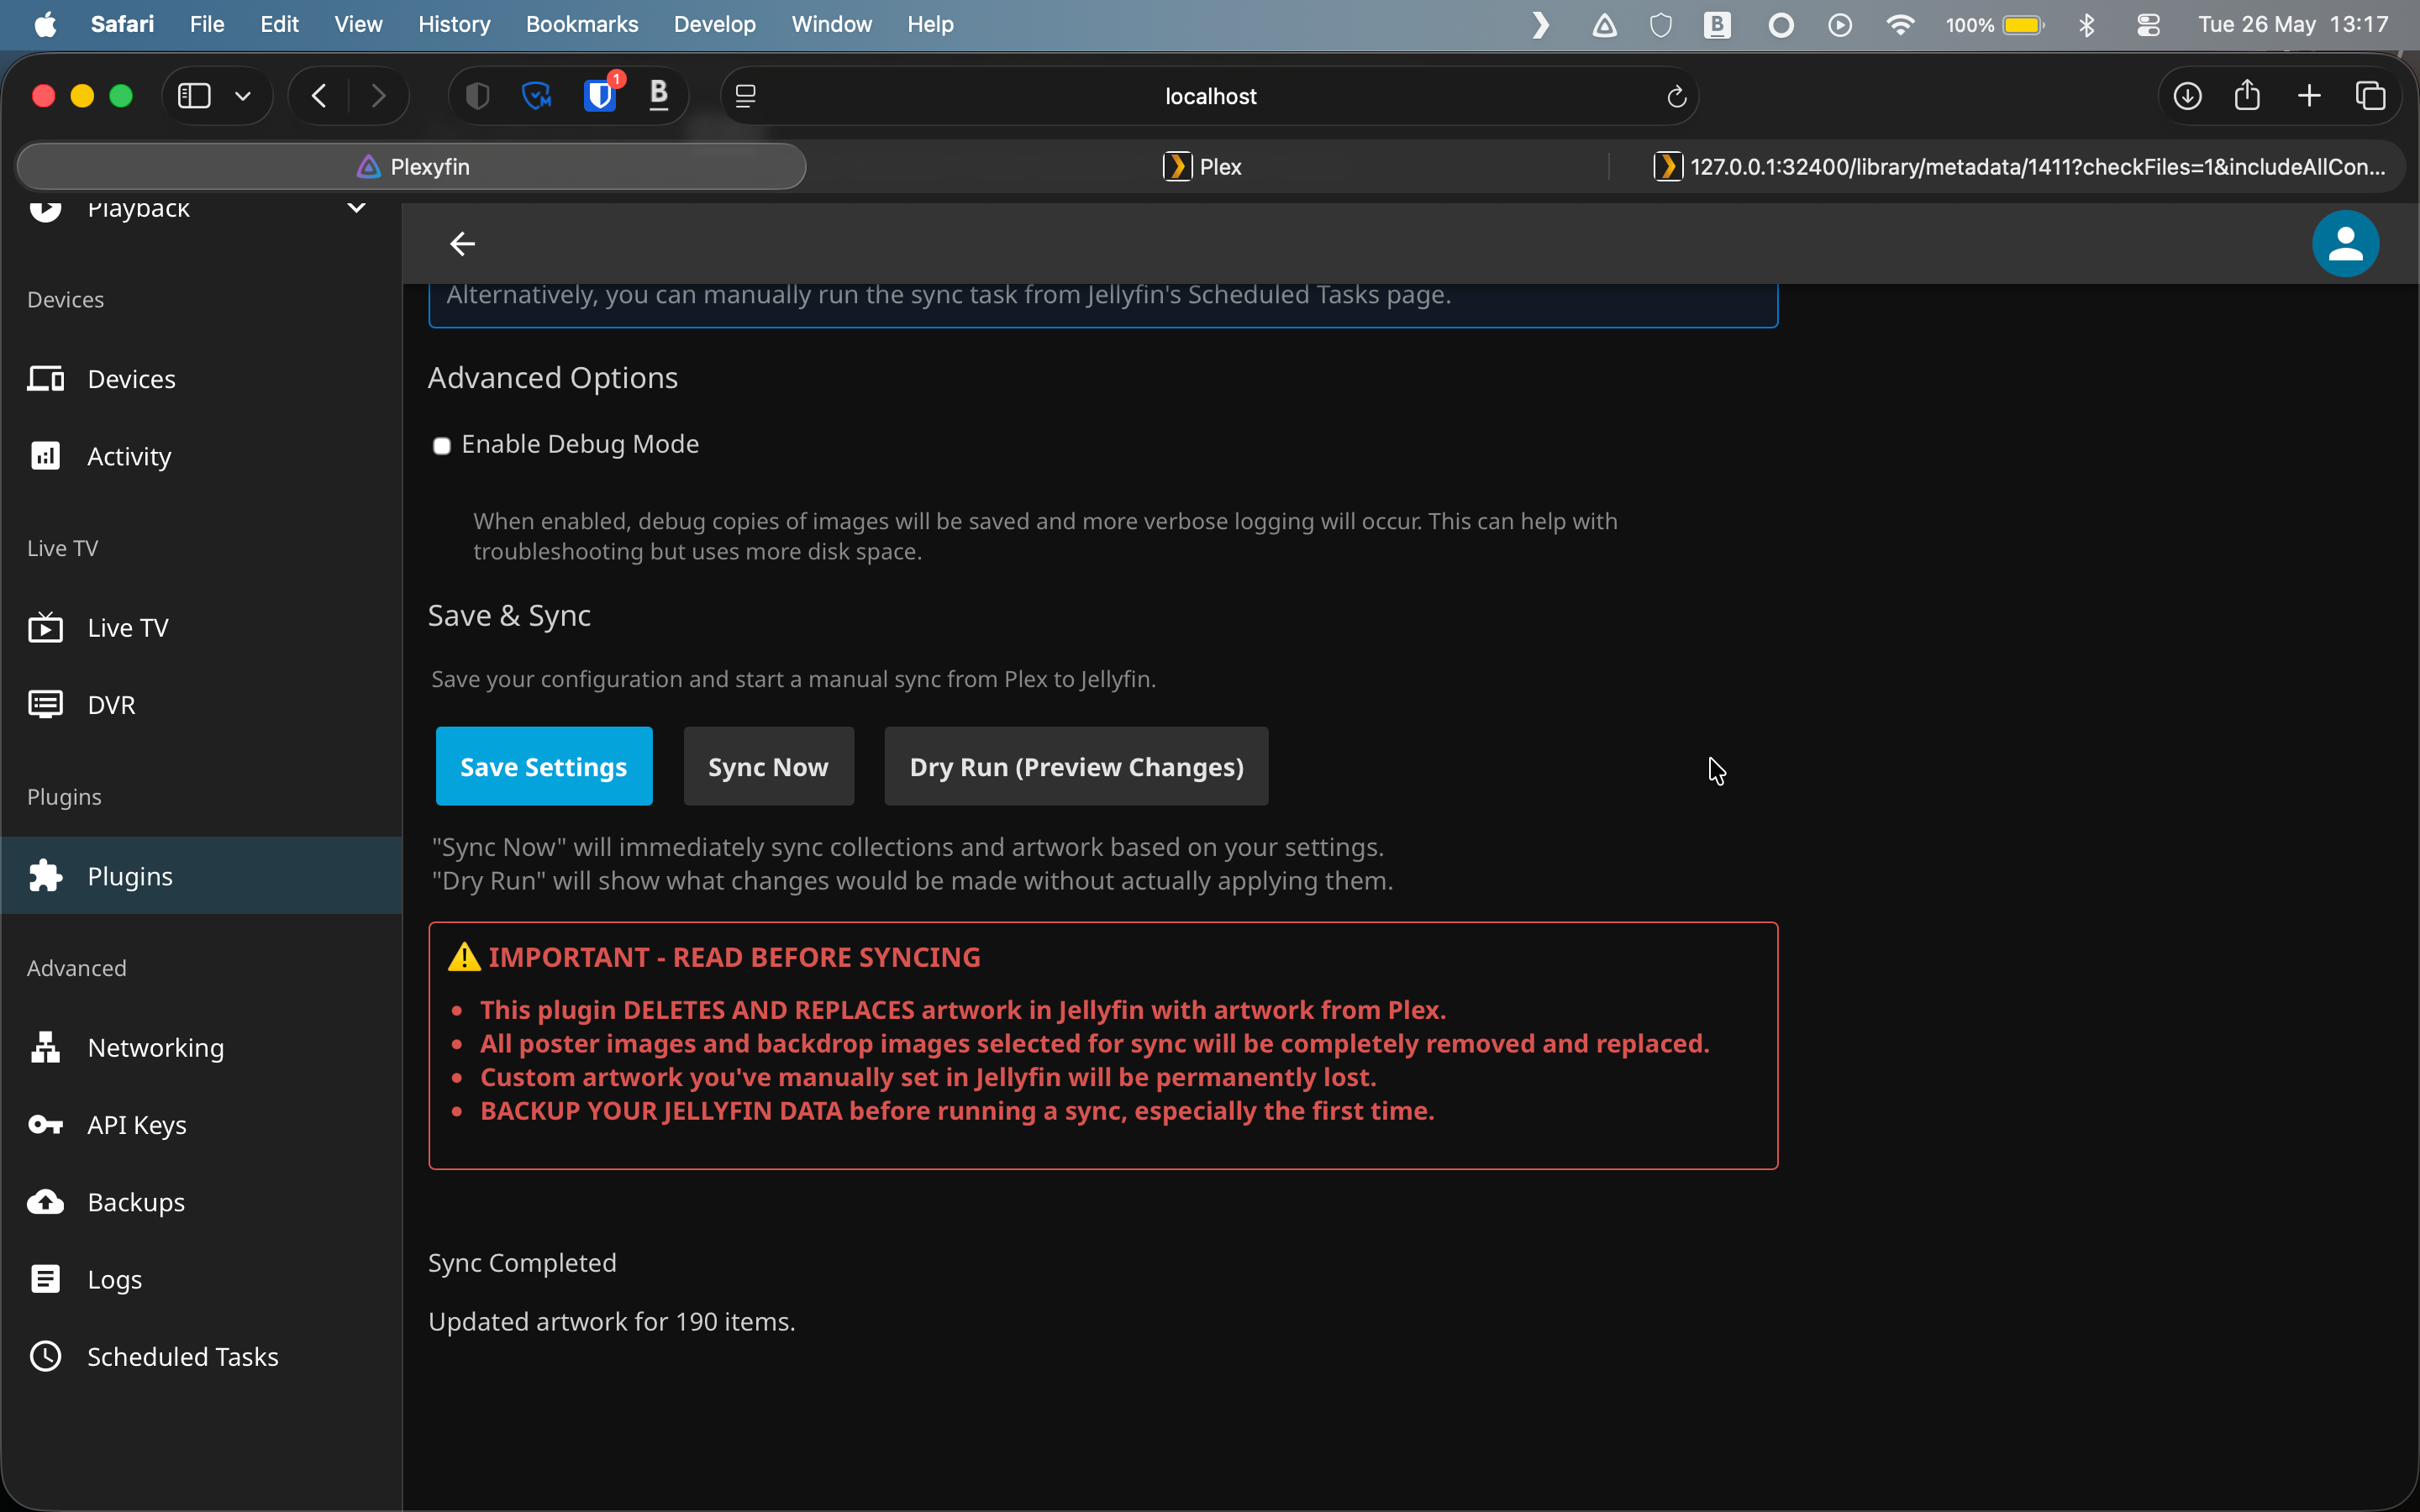
Task: Open the Apple menu
Action: click(x=45, y=24)
